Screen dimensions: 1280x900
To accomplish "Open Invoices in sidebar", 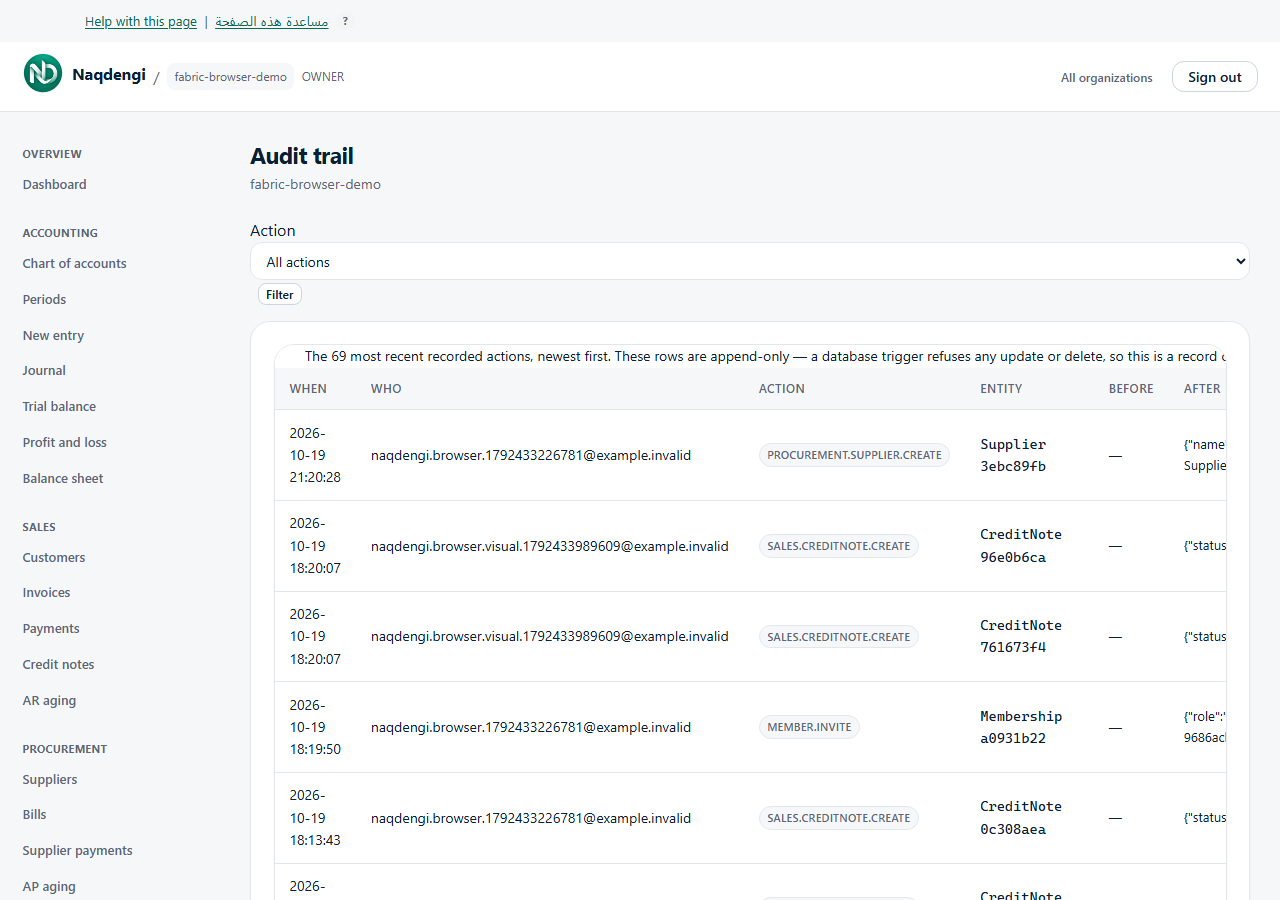I will coord(47,593).
